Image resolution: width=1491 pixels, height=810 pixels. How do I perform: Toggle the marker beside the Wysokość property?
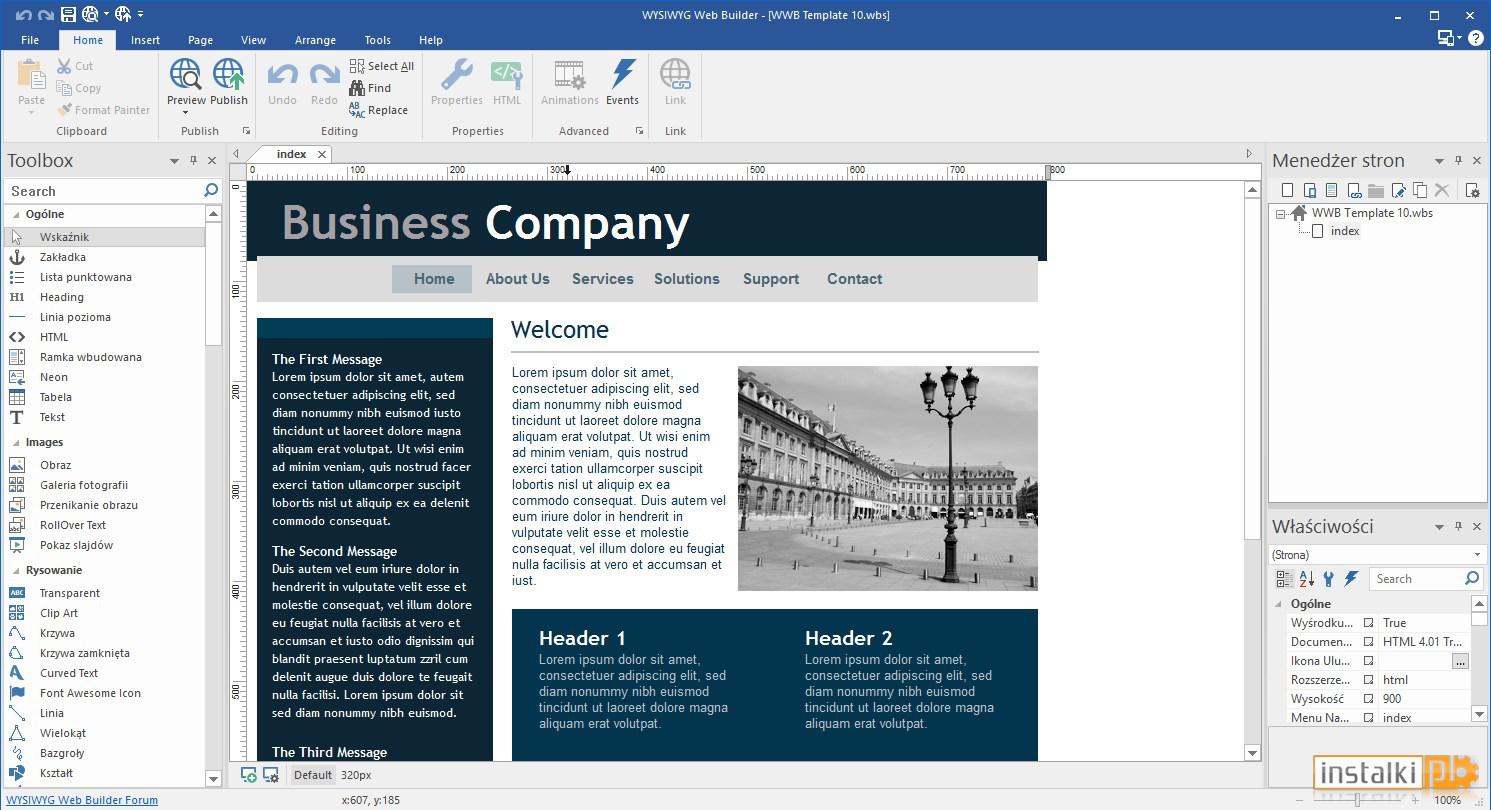(x=1369, y=699)
